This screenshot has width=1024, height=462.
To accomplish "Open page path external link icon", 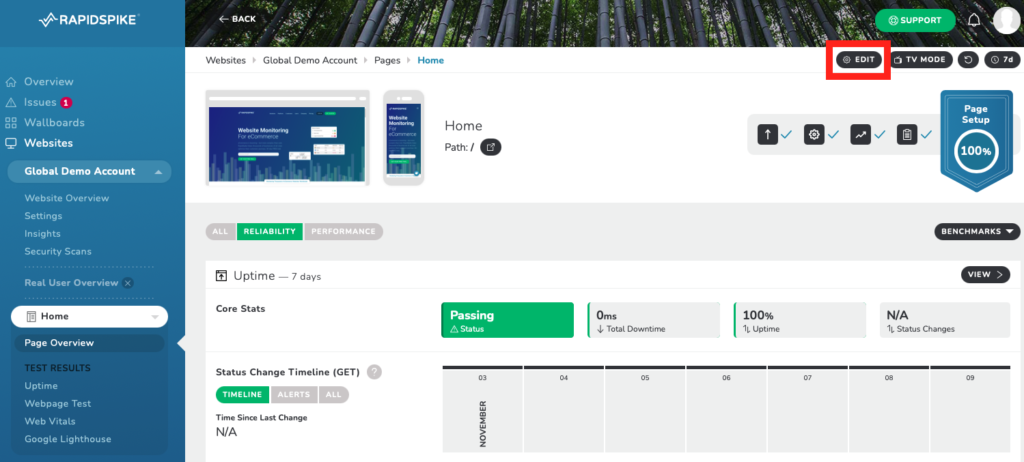I will [490, 147].
